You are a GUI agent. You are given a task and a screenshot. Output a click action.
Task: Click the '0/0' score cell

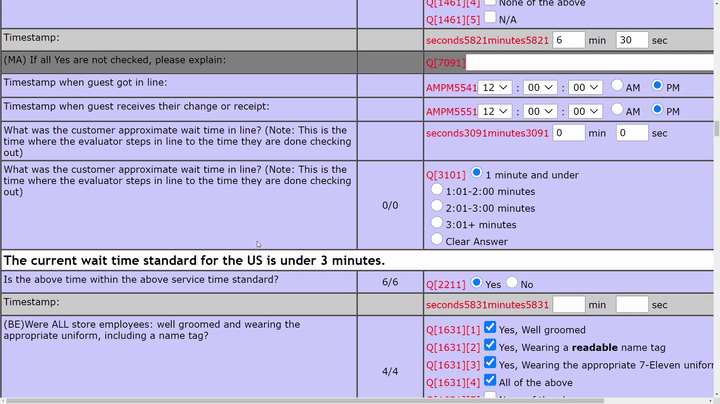click(x=390, y=205)
